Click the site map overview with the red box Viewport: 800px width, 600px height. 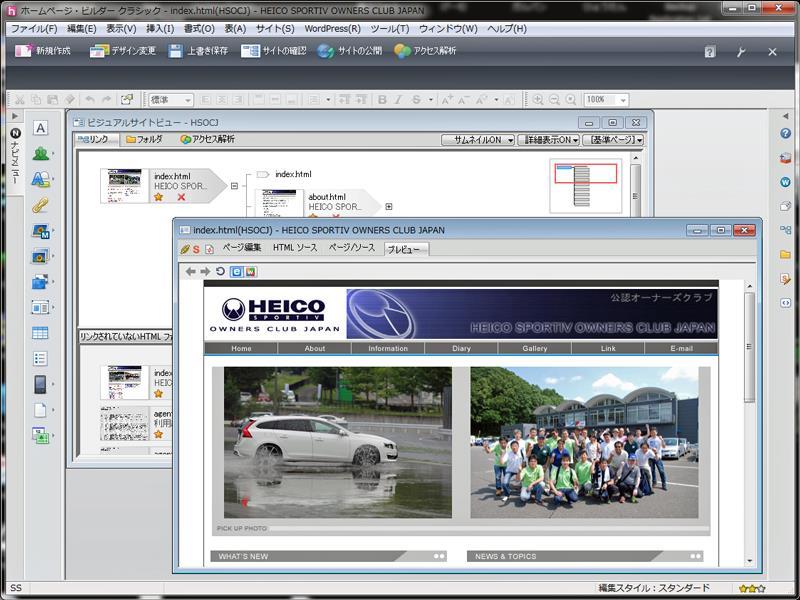[586, 186]
